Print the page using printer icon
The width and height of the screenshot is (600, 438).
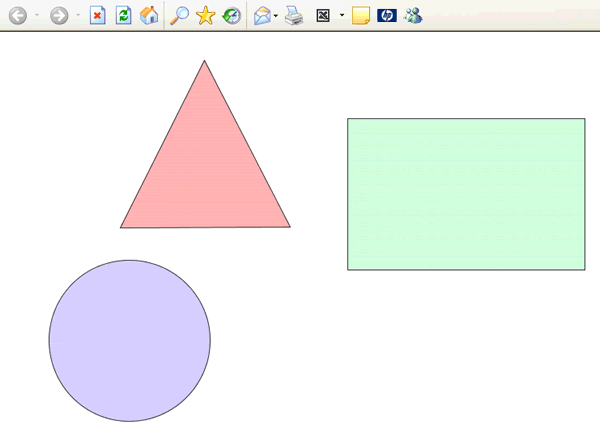293,15
